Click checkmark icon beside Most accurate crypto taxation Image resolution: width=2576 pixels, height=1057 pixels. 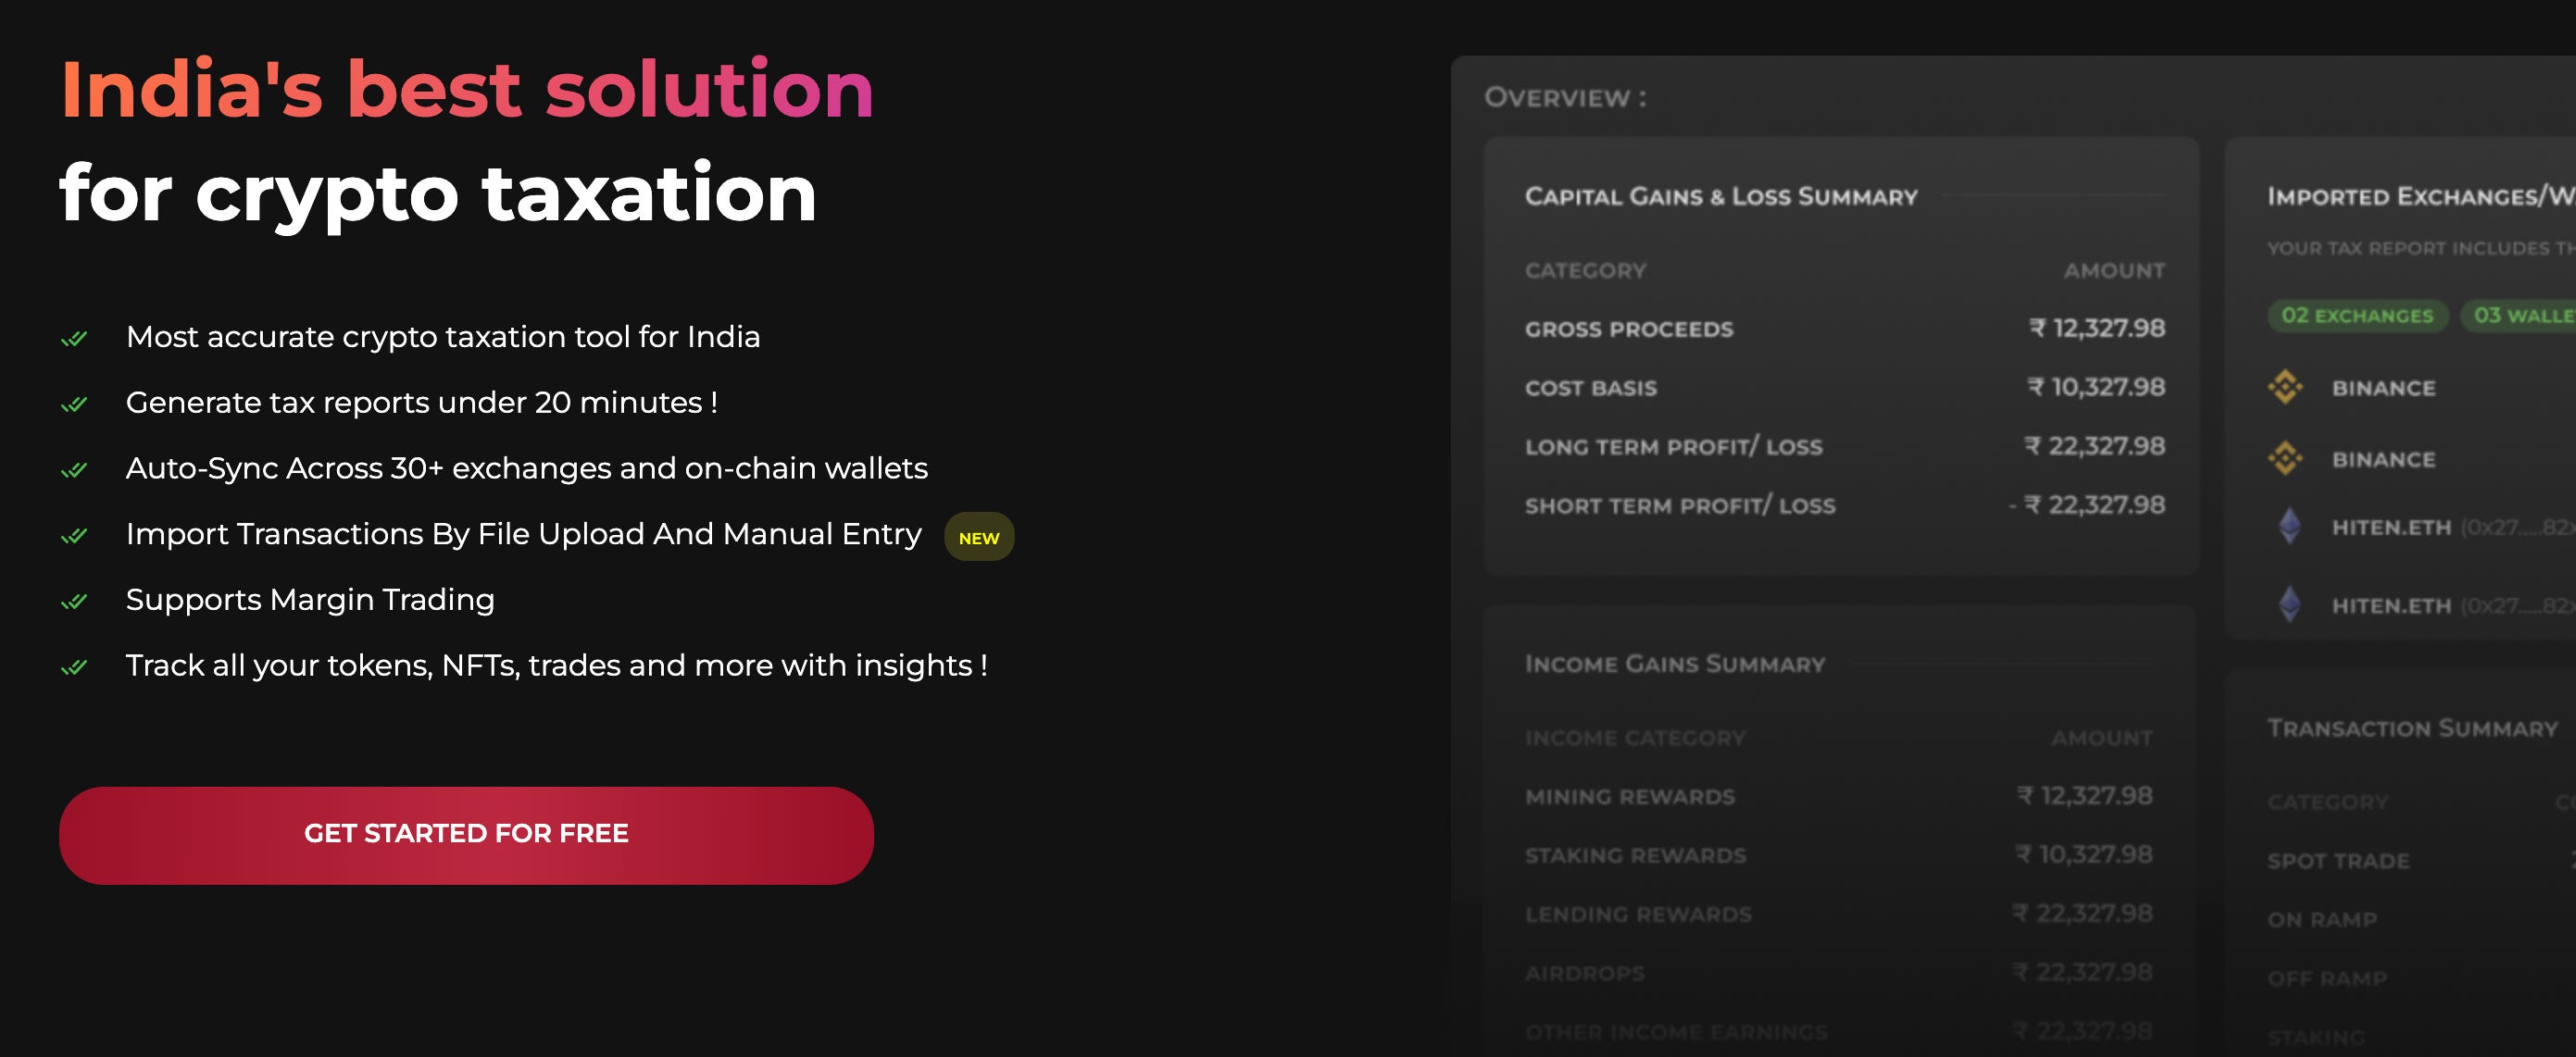click(x=74, y=339)
